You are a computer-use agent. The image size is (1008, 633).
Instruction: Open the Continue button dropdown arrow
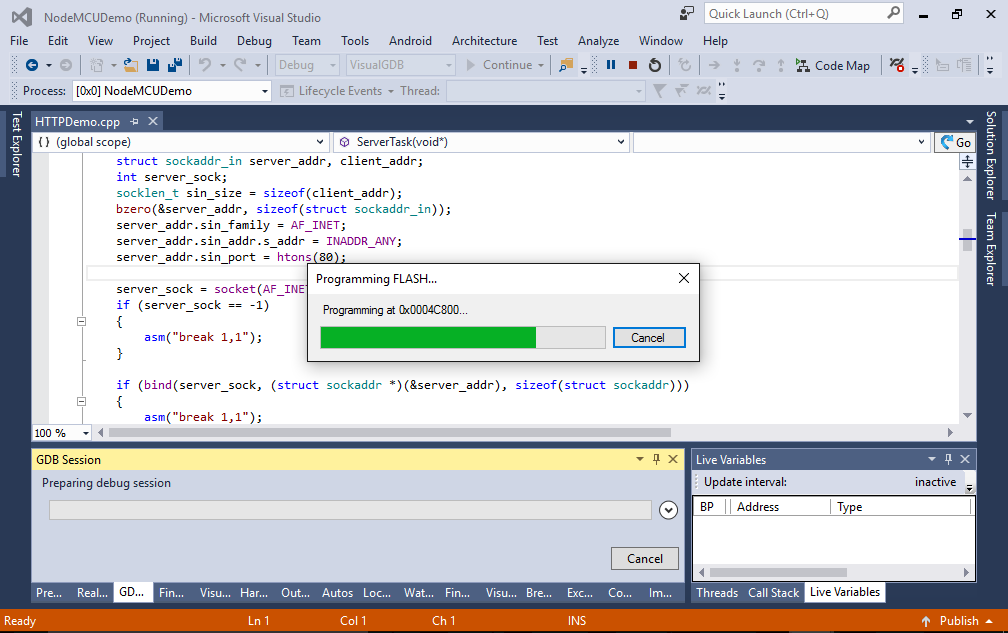(541, 65)
